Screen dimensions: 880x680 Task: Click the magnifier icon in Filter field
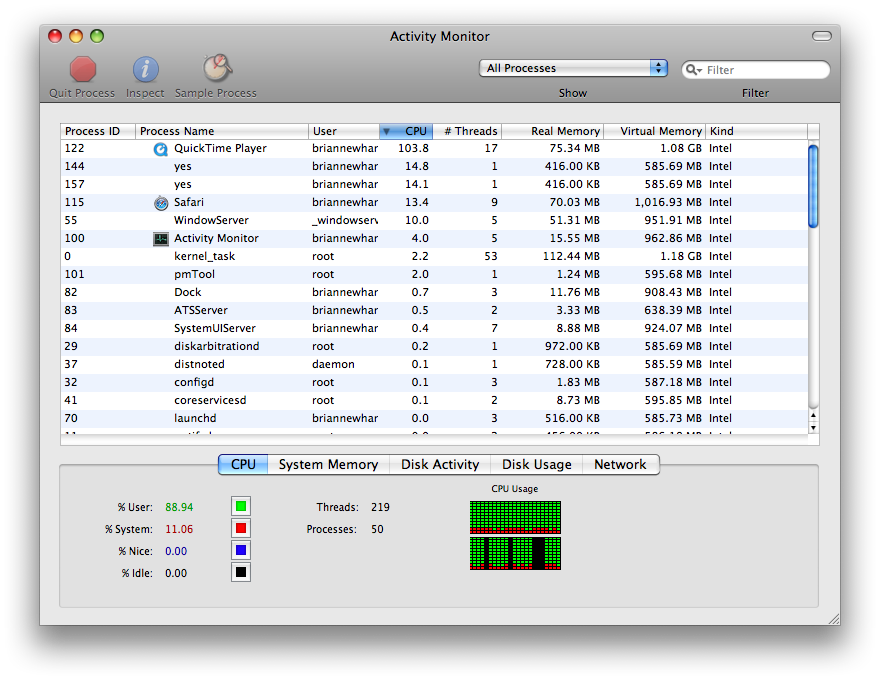693,70
